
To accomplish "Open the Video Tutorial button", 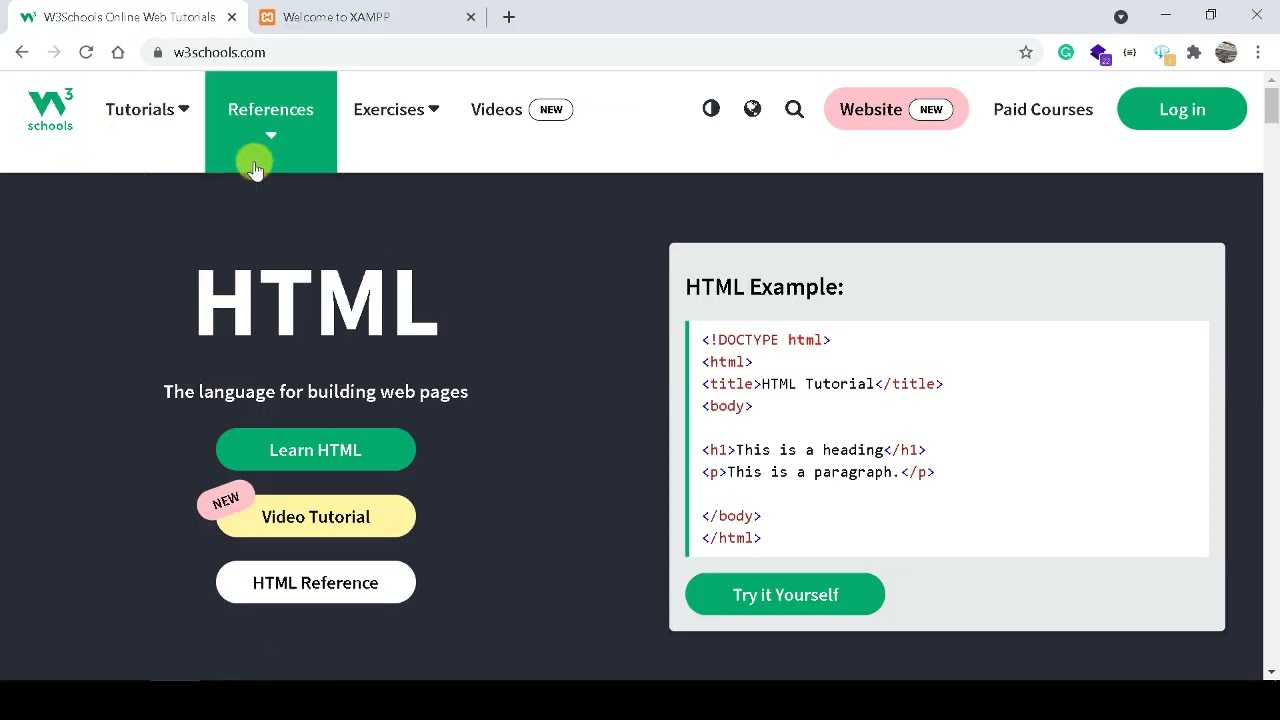I will click(x=315, y=517).
